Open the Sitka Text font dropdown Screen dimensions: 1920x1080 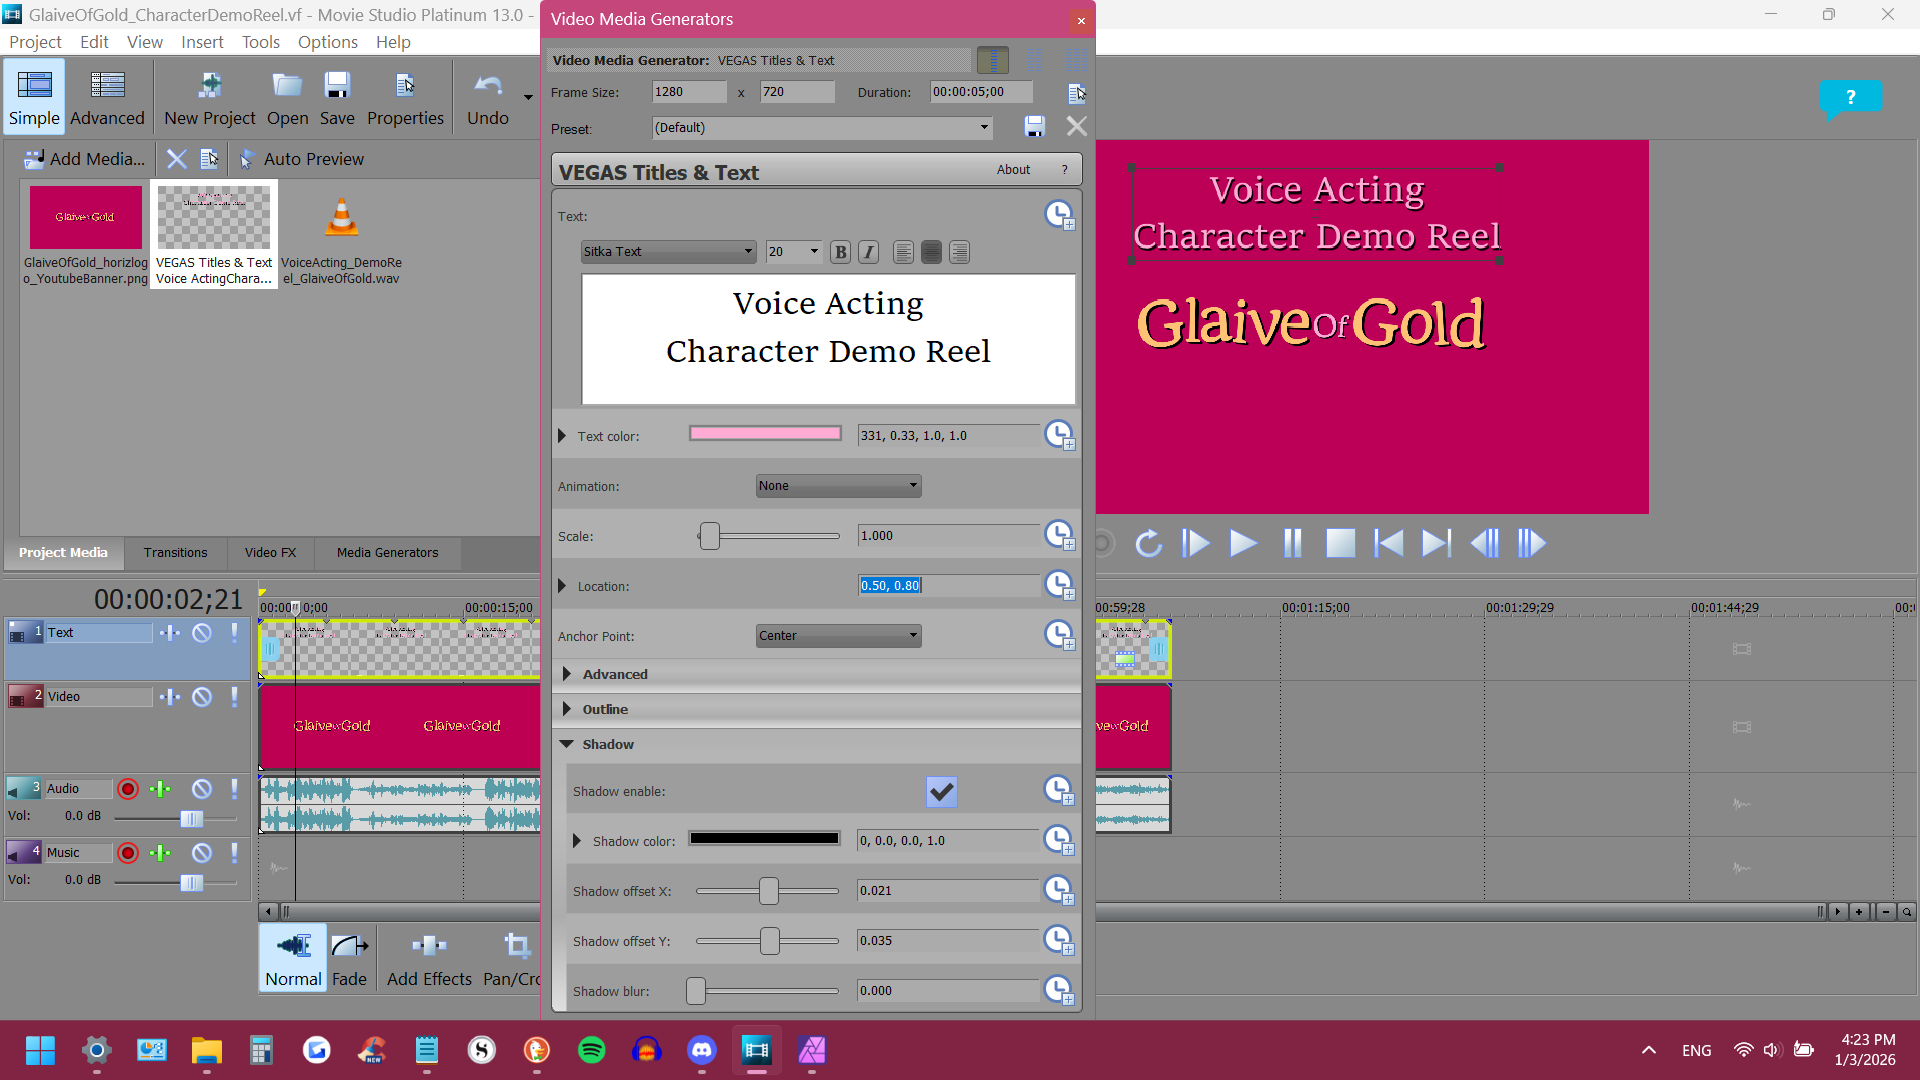[x=668, y=252]
